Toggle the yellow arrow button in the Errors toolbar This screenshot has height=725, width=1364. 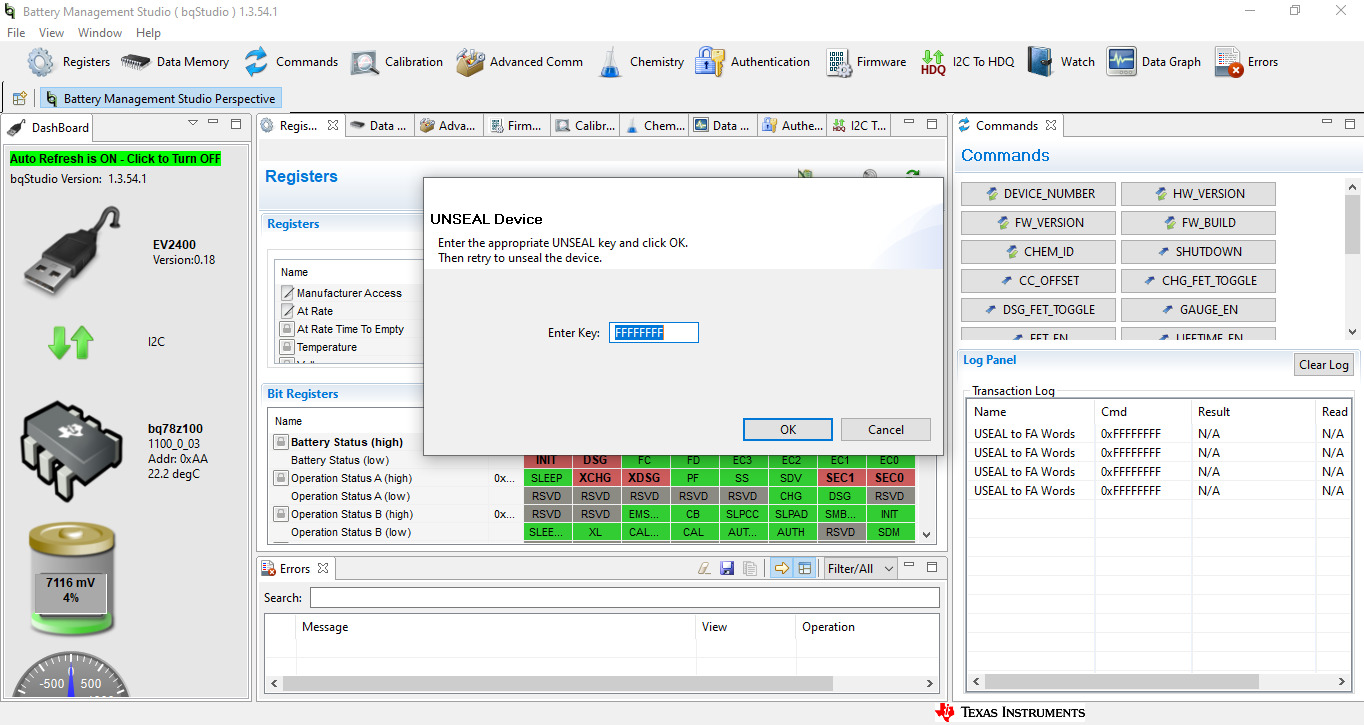[782, 568]
